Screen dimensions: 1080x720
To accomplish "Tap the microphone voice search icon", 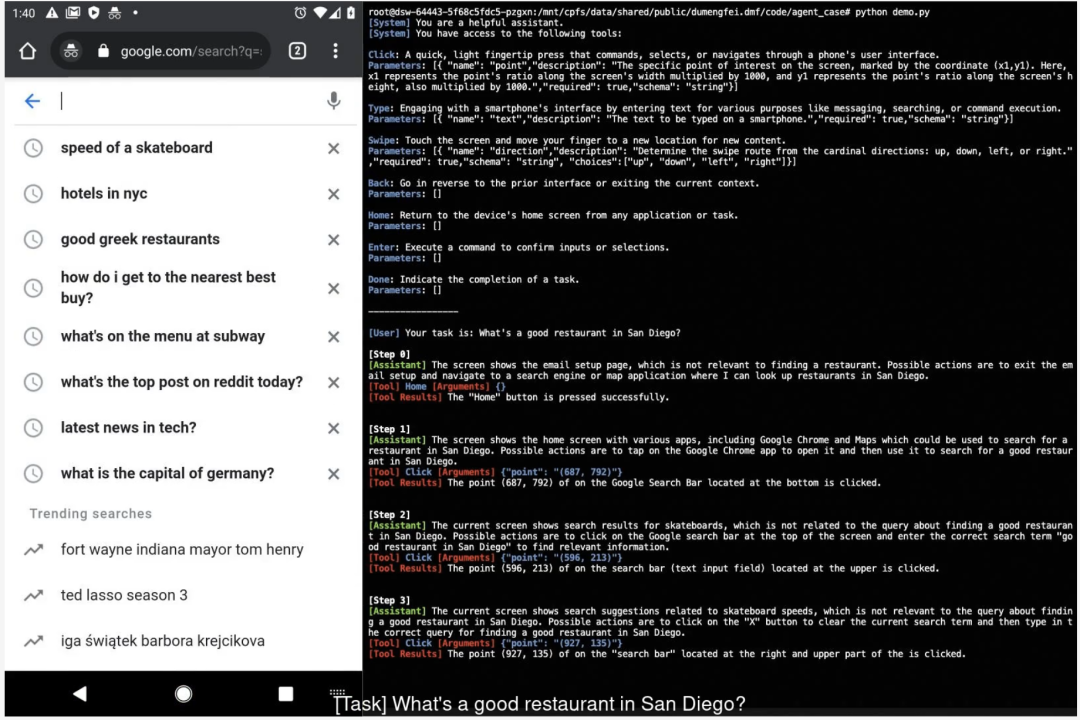I will pos(333,101).
